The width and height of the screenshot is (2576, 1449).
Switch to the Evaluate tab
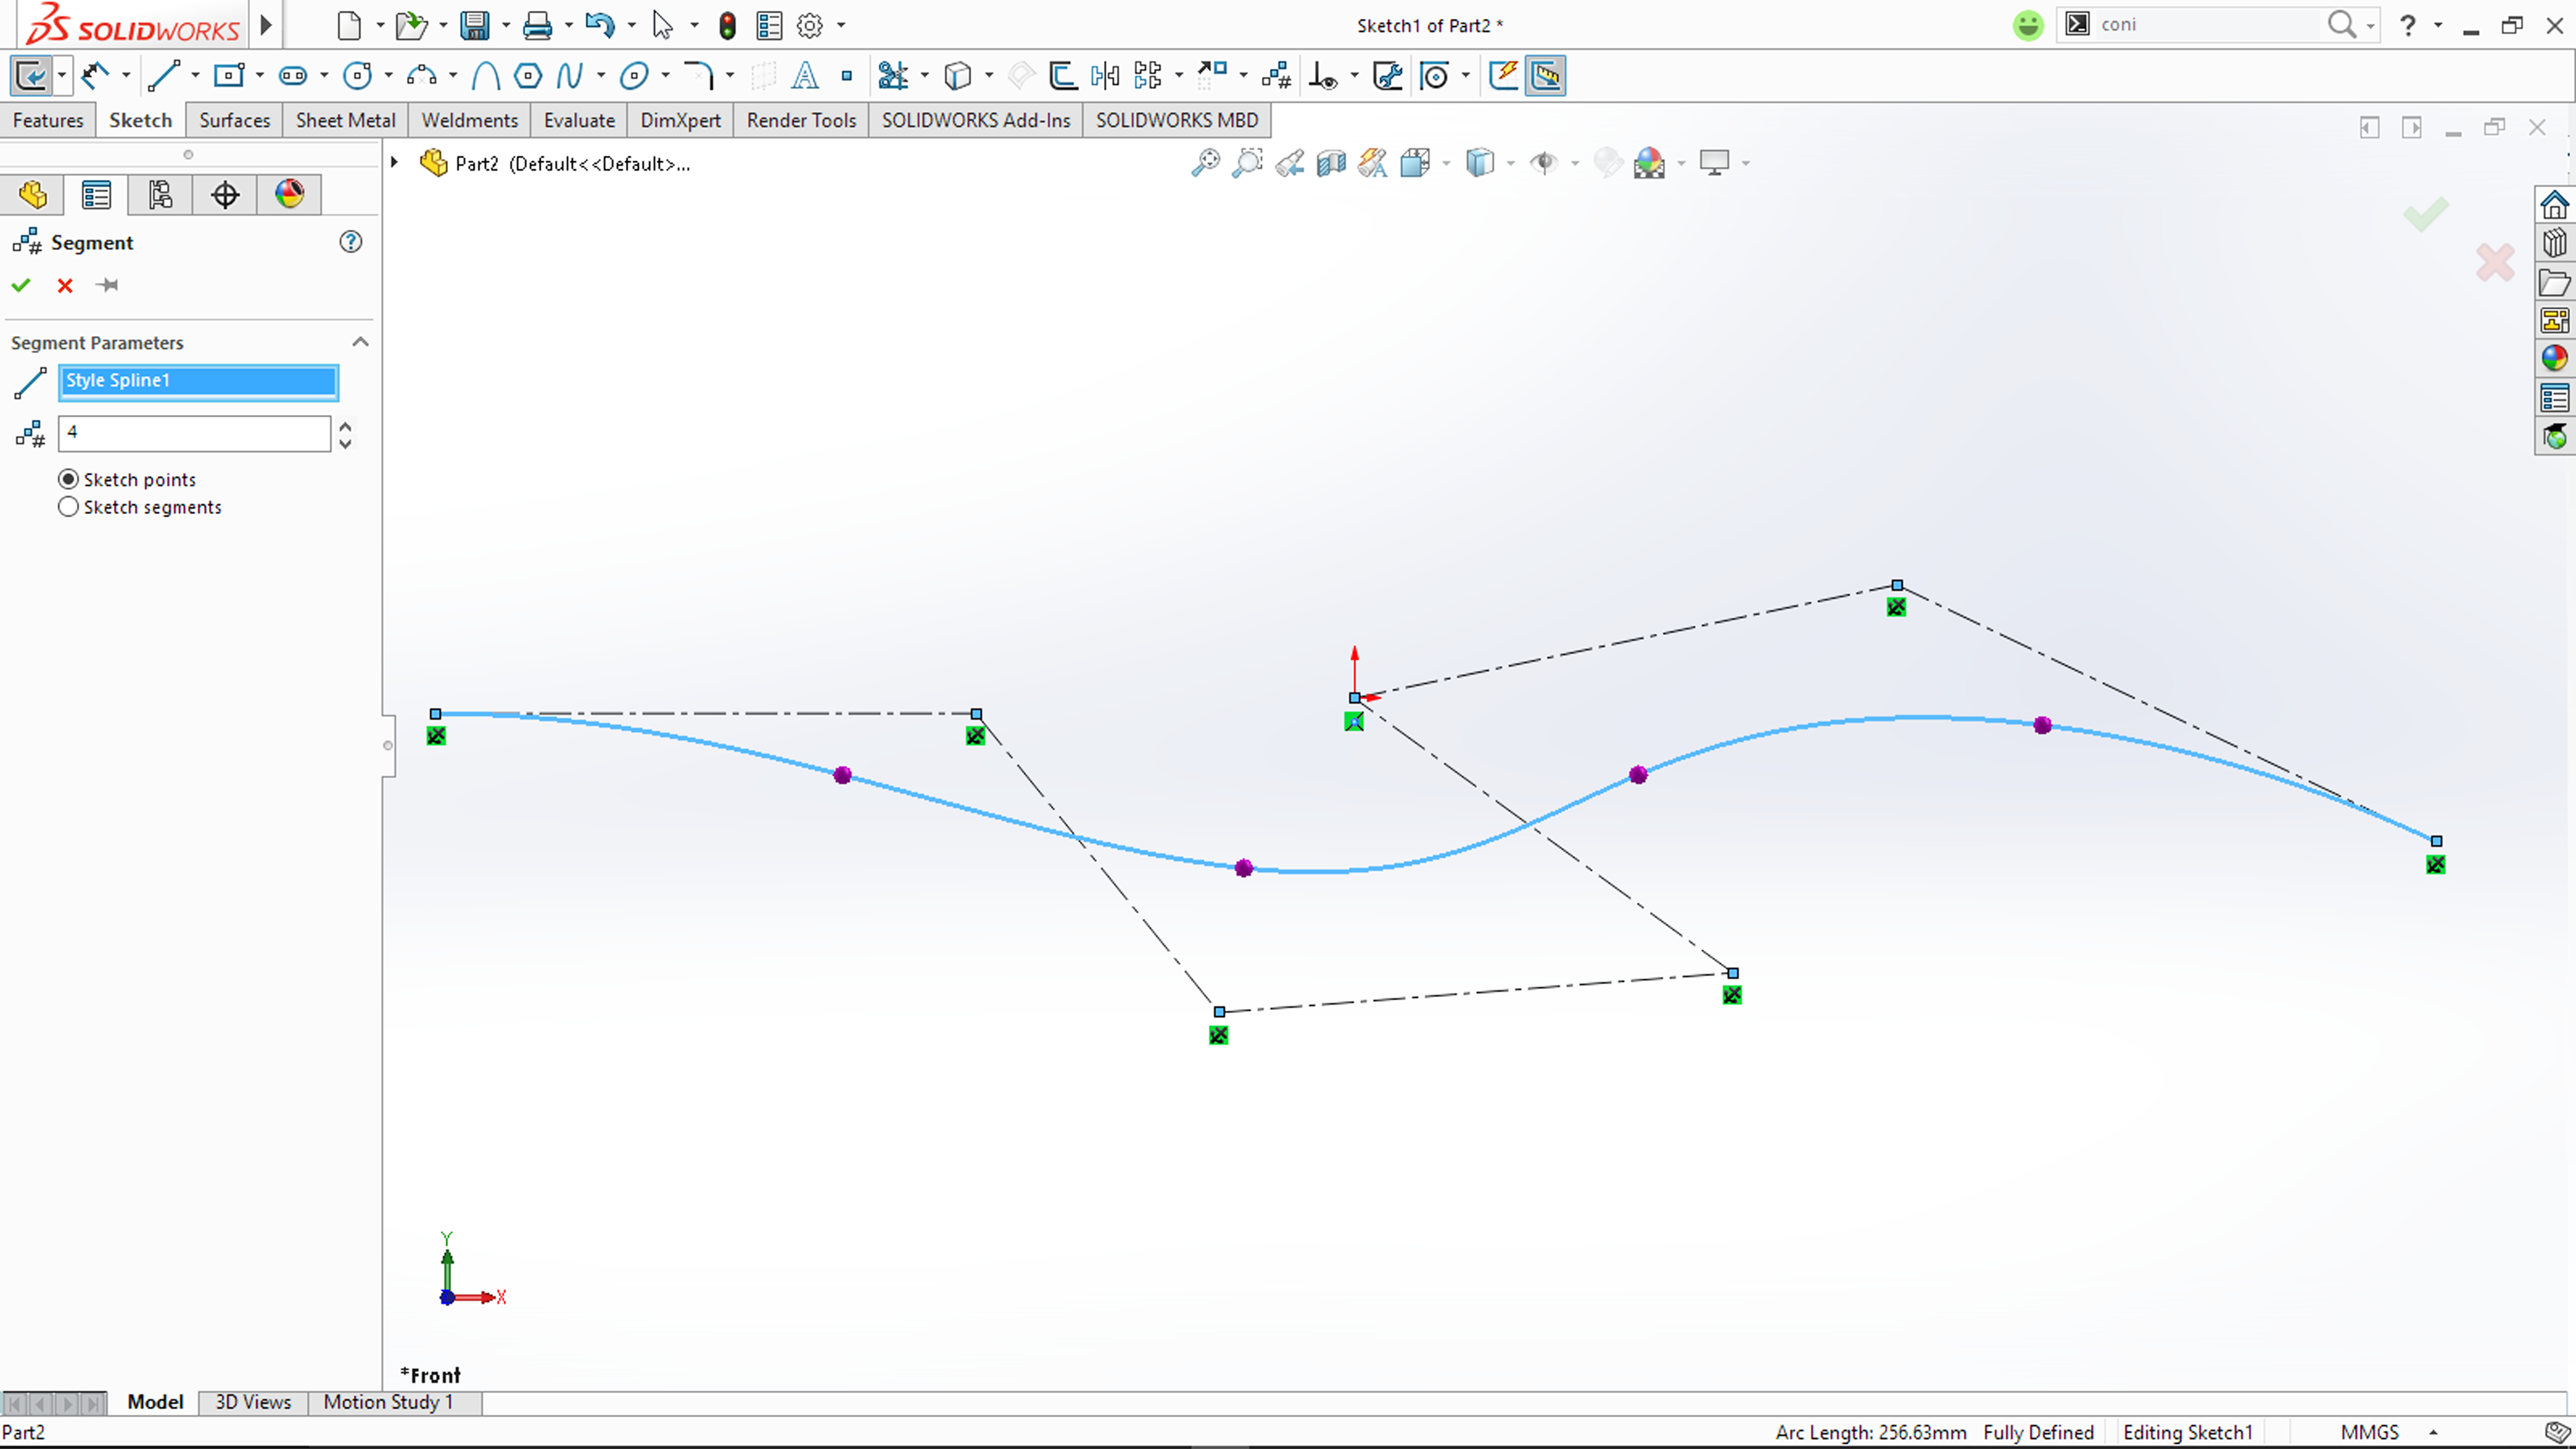pyautogui.click(x=579, y=120)
